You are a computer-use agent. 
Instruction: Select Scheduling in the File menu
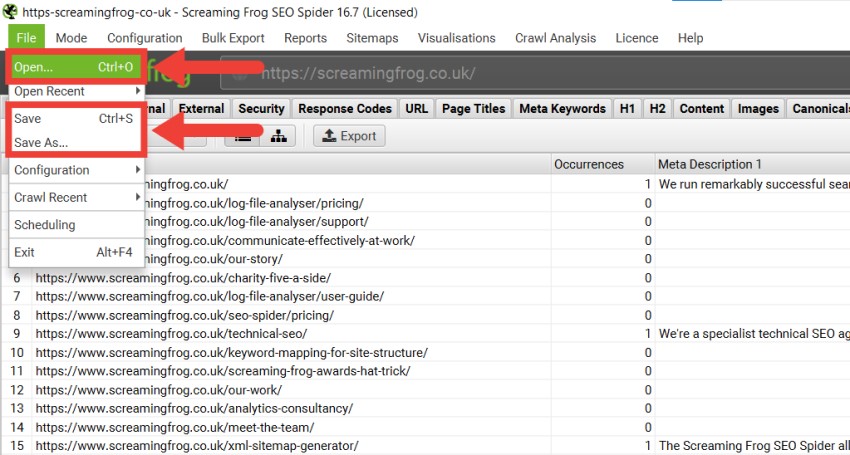click(76, 225)
